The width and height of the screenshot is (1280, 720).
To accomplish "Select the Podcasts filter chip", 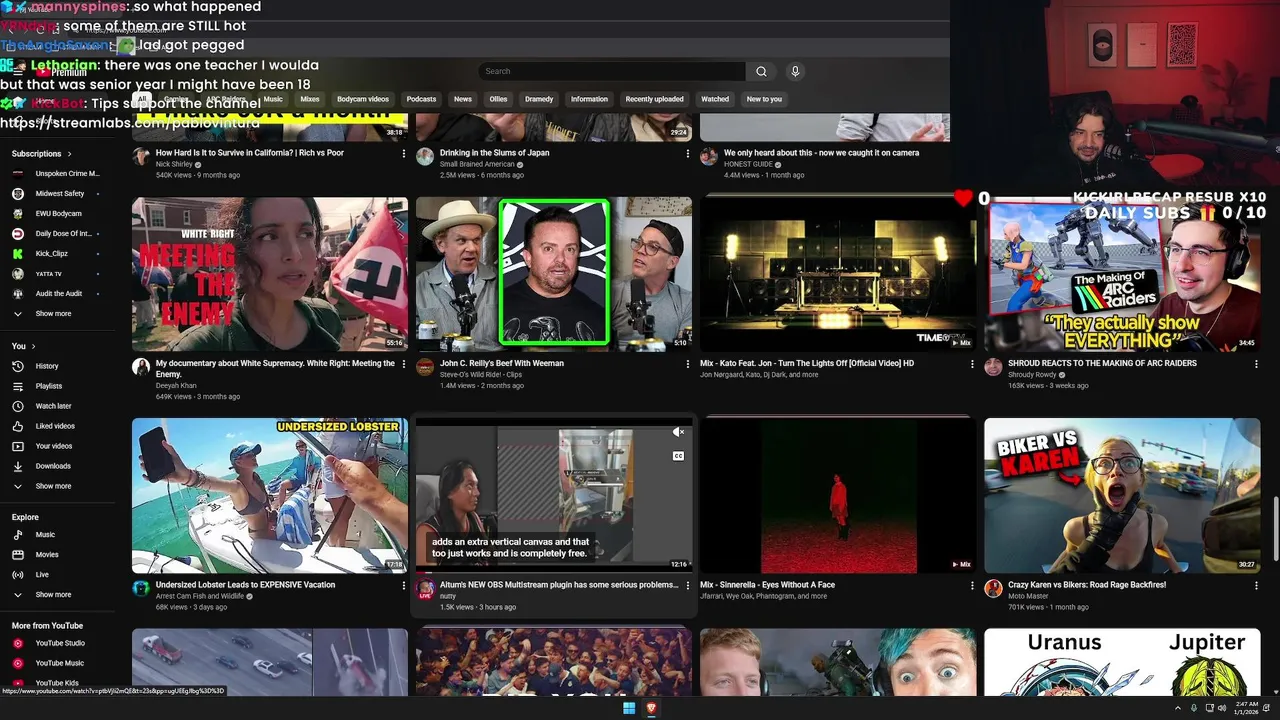I will (x=421, y=99).
